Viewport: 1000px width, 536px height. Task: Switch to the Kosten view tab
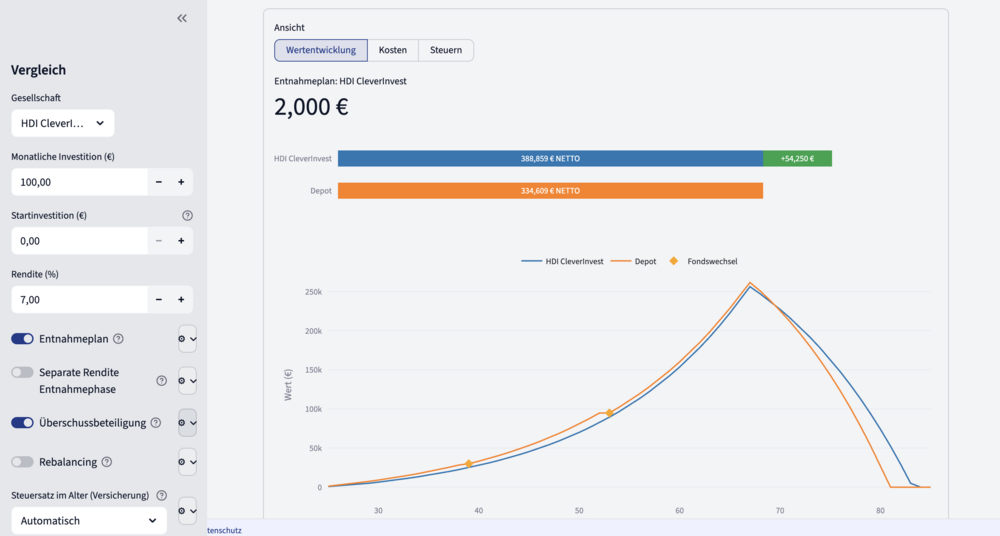(x=393, y=50)
